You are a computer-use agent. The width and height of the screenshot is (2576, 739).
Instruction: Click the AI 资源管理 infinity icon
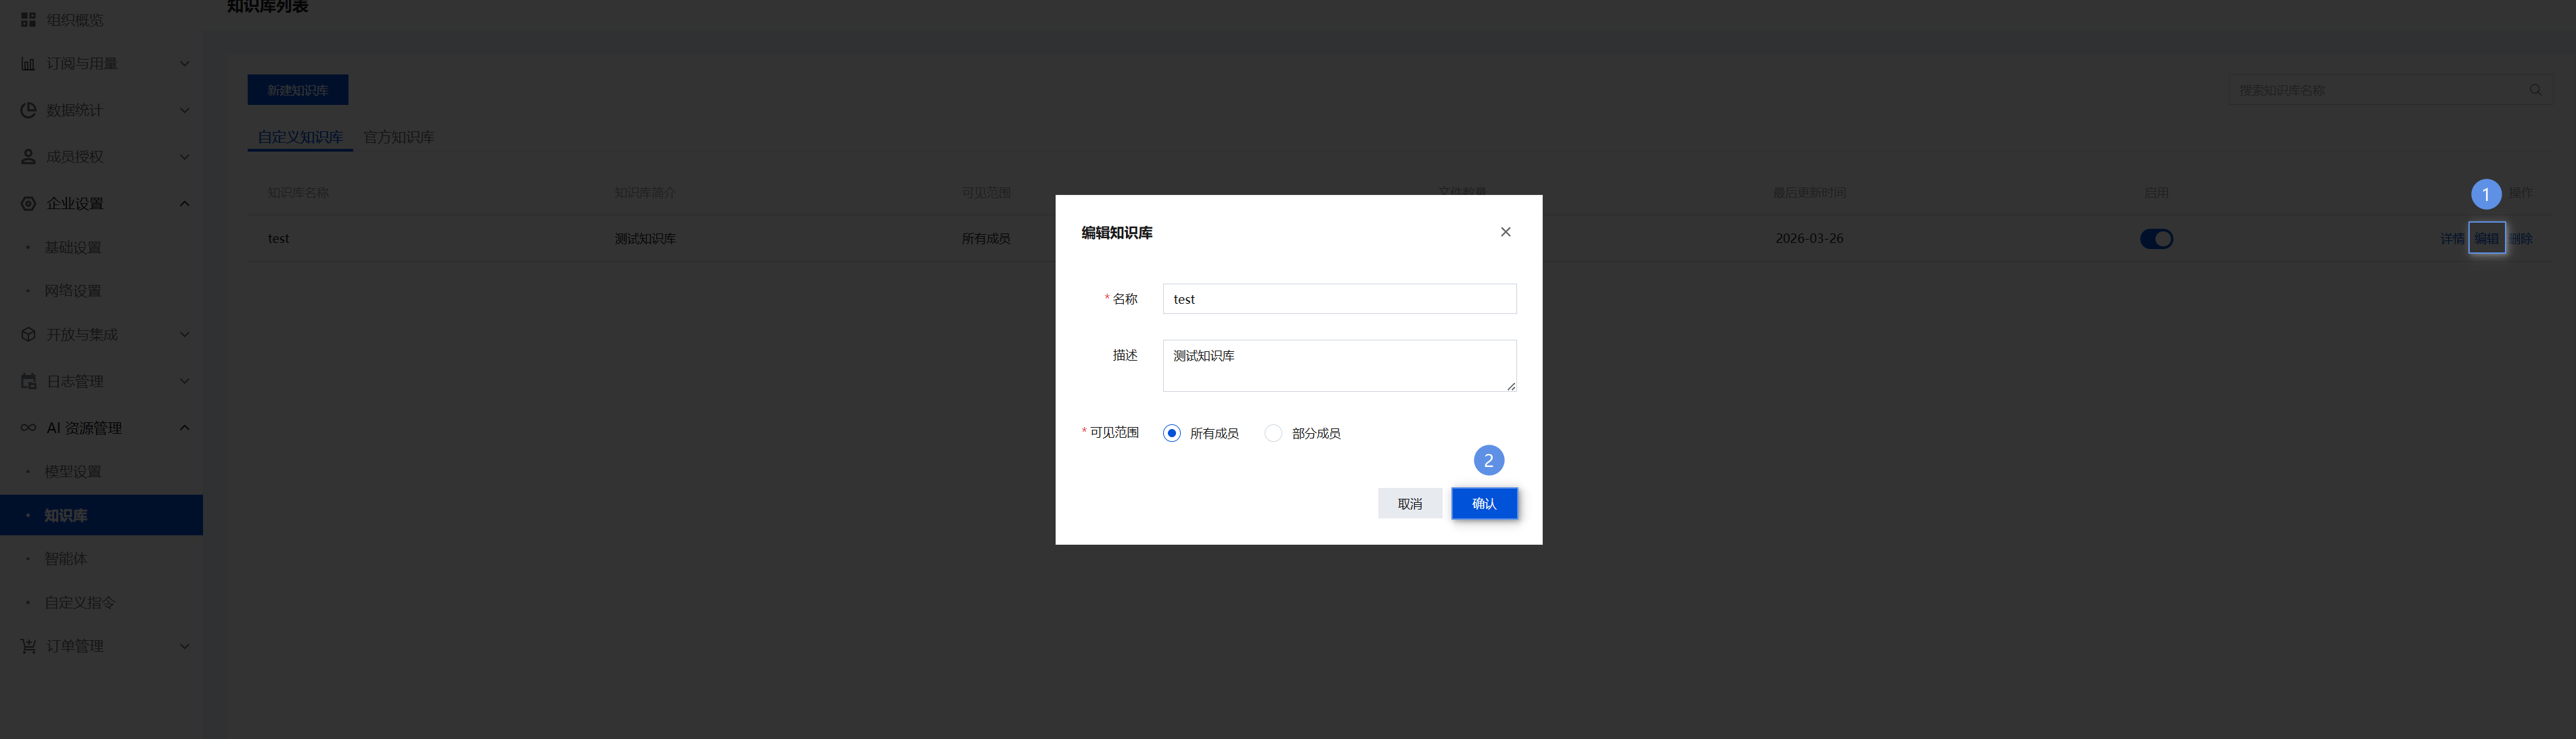(x=28, y=428)
